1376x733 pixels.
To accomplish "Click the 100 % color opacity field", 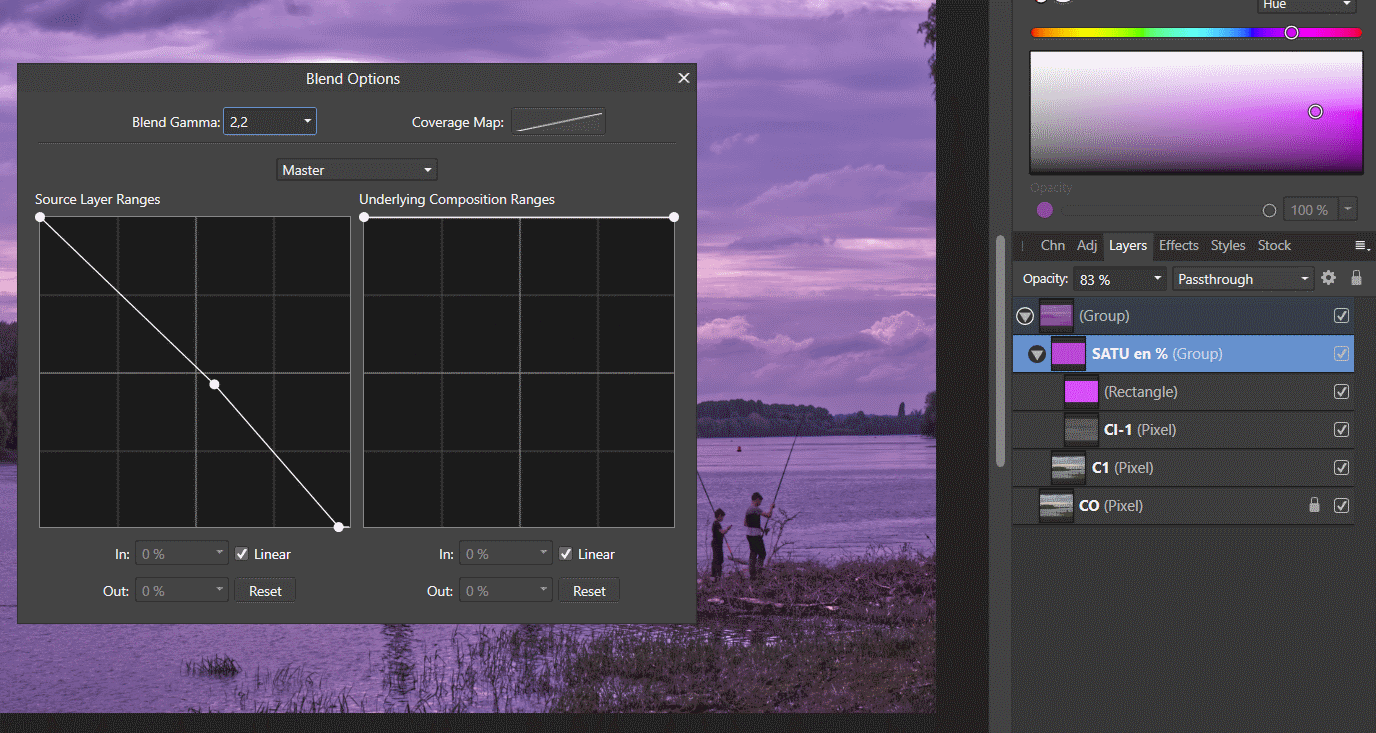I will (1309, 210).
